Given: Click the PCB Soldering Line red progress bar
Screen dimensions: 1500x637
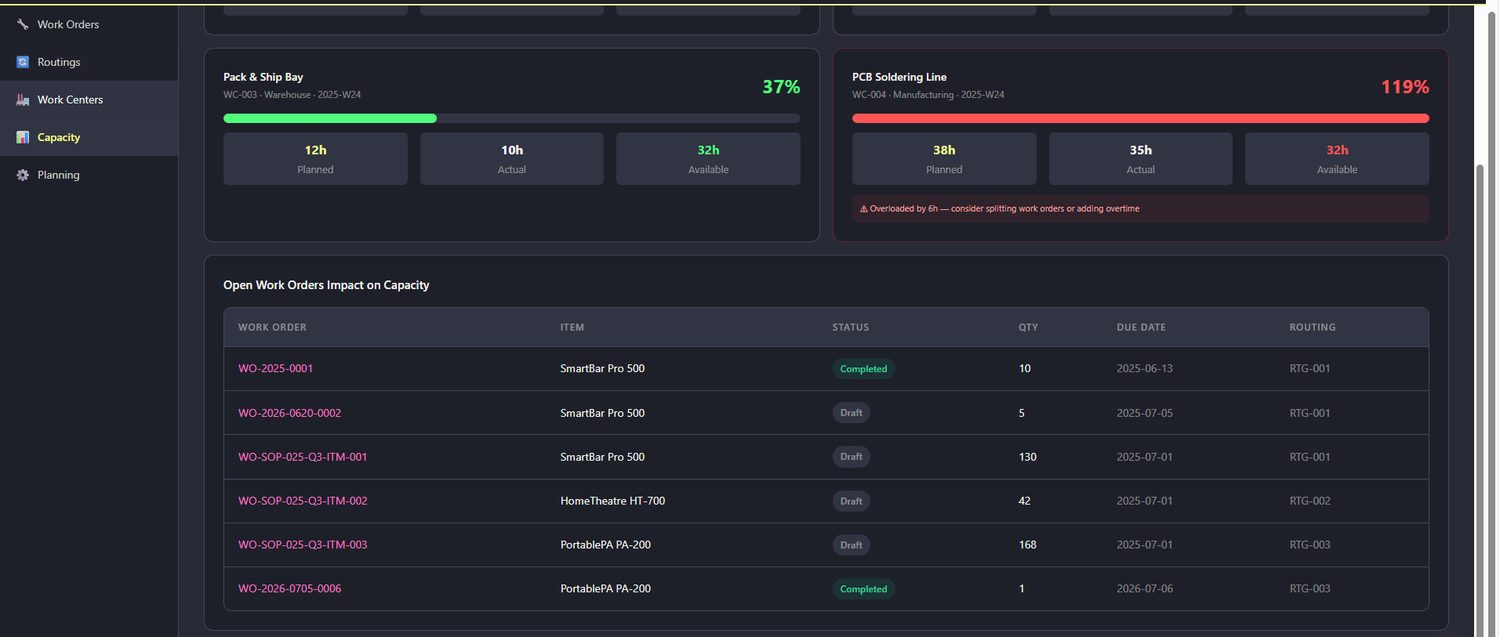Looking at the screenshot, I should tap(1140, 118).
